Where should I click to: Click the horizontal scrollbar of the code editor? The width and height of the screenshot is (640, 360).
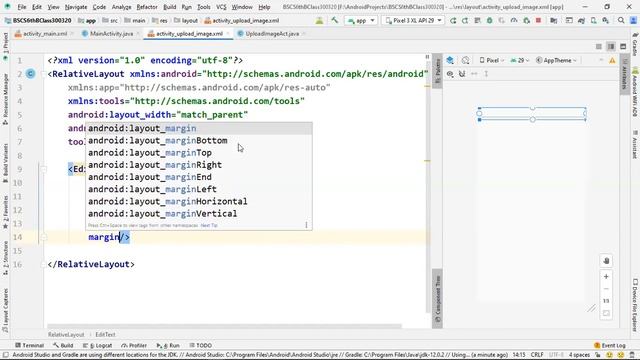point(224,326)
